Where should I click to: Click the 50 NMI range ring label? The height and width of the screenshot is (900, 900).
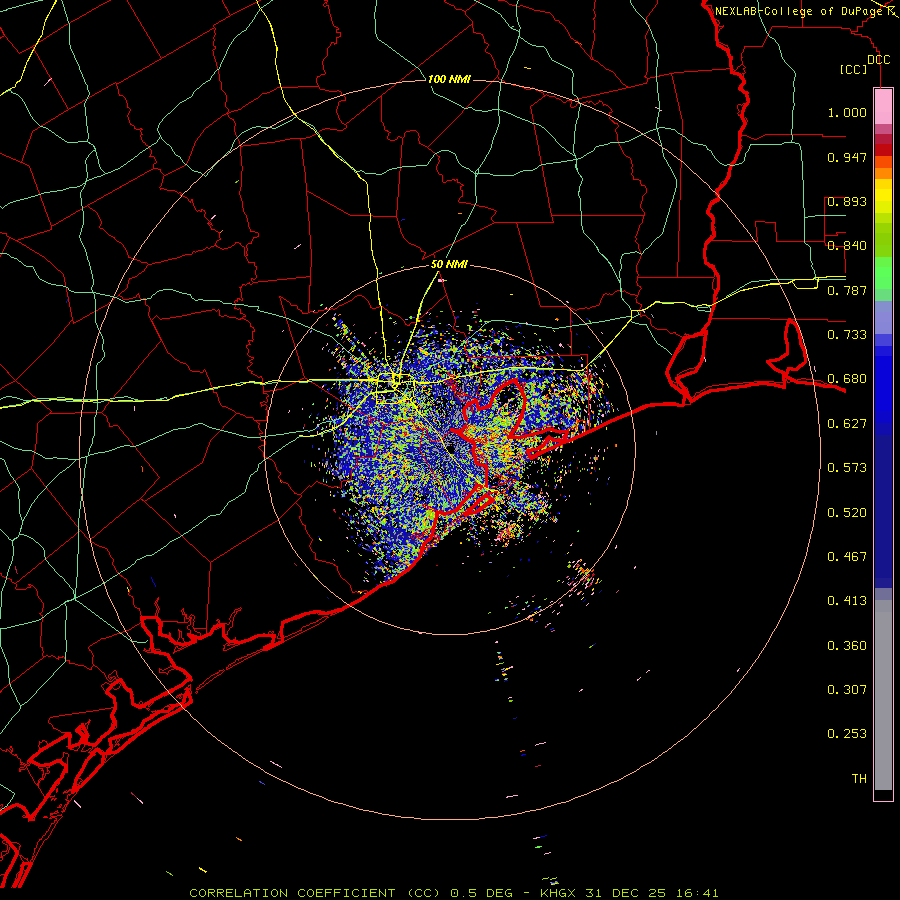[449, 265]
